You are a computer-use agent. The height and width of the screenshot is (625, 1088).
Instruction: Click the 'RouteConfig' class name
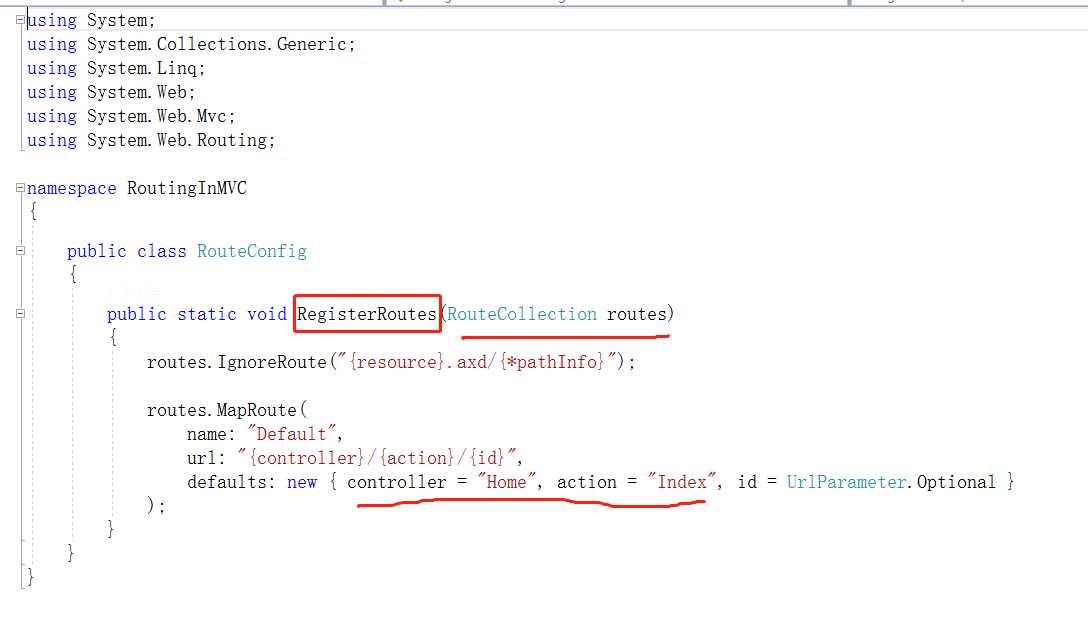tap(252, 251)
